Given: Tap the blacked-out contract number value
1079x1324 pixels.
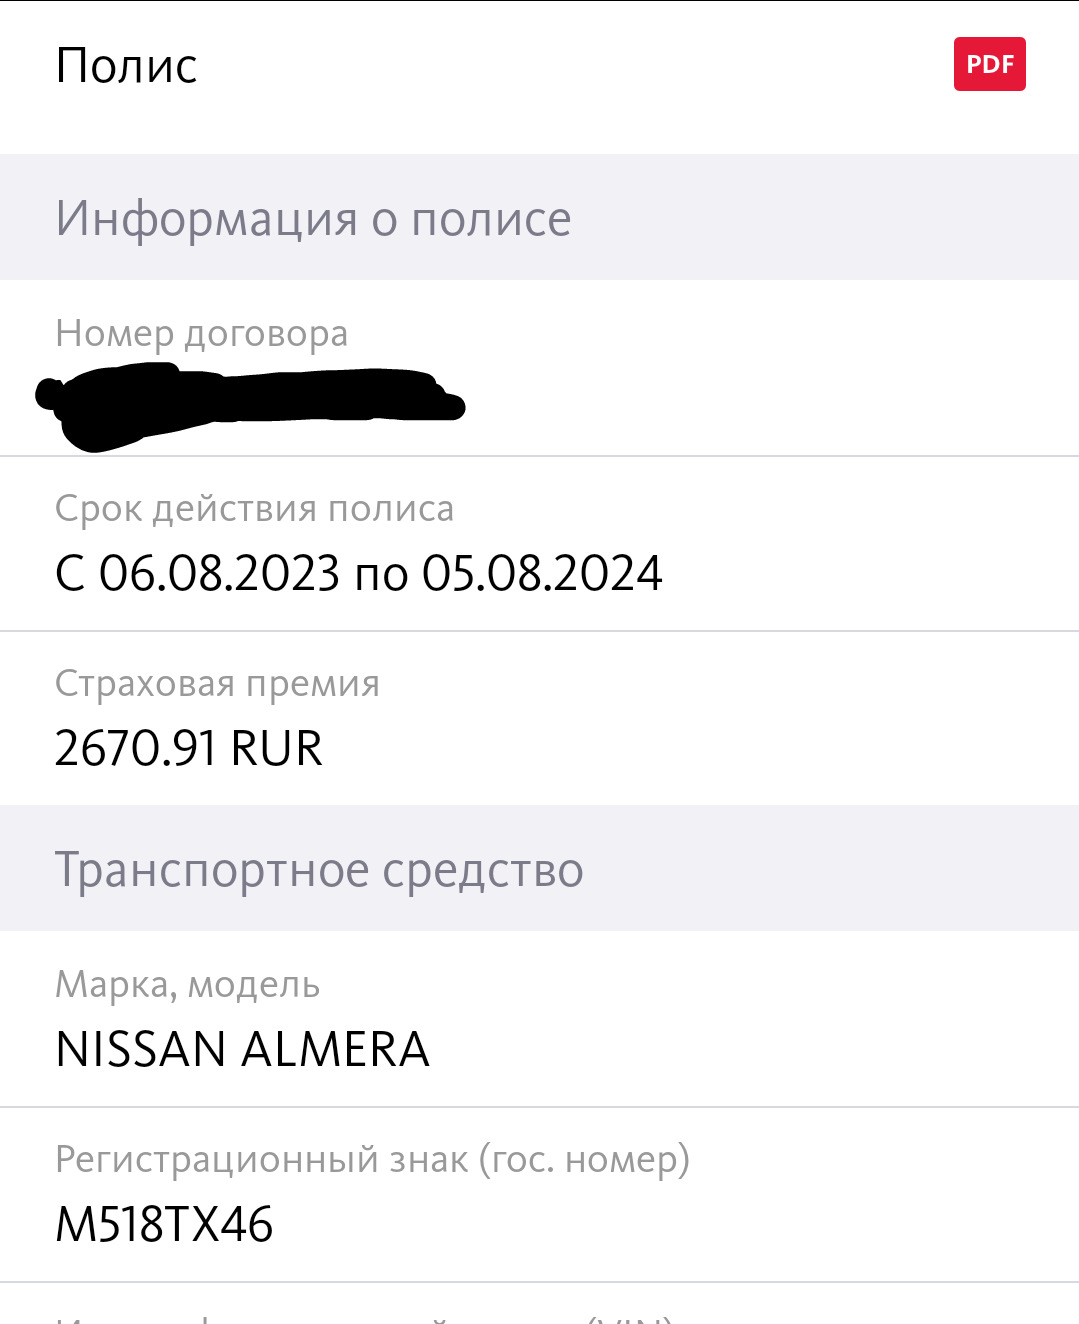Looking at the screenshot, I should click(250, 403).
